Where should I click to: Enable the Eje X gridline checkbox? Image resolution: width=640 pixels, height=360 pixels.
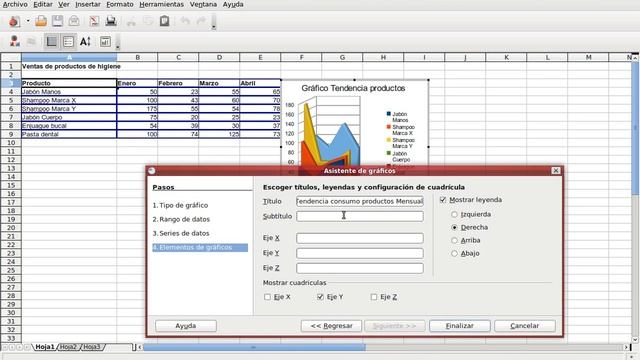coord(267,297)
